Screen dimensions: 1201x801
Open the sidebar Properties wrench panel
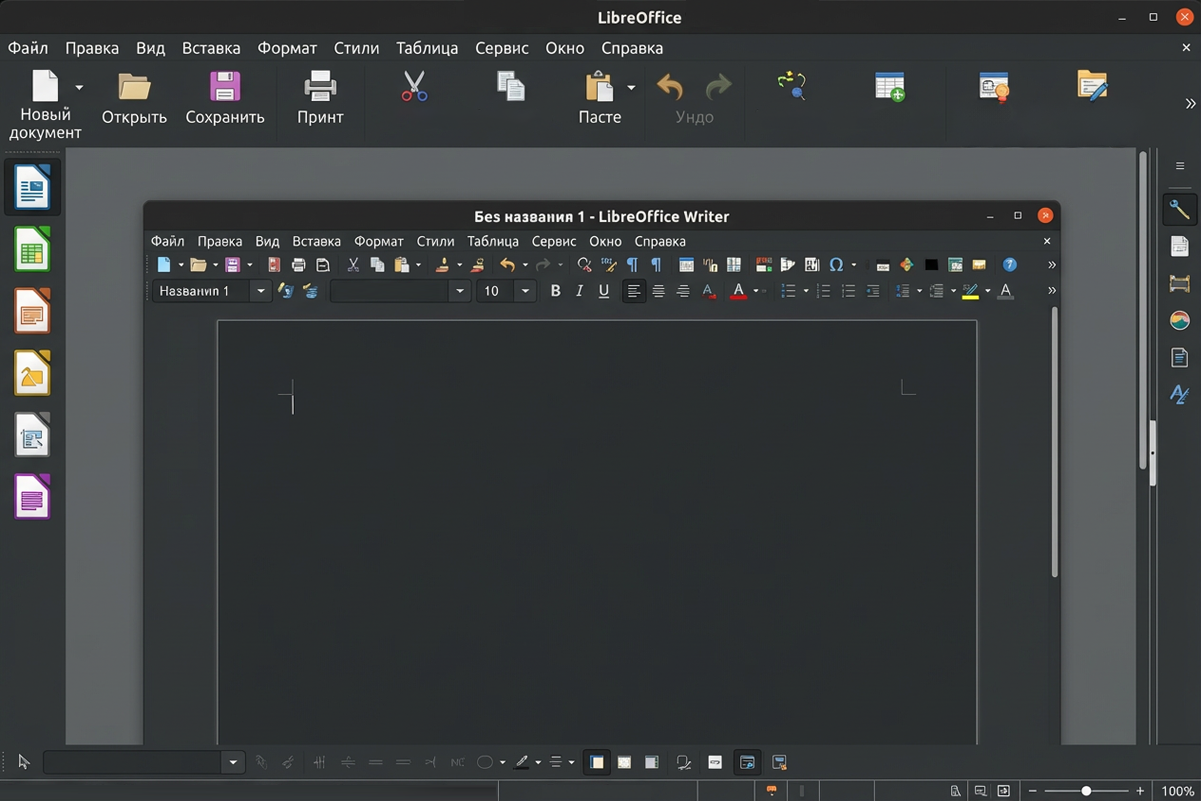pyautogui.click(x=1180, y=210)
